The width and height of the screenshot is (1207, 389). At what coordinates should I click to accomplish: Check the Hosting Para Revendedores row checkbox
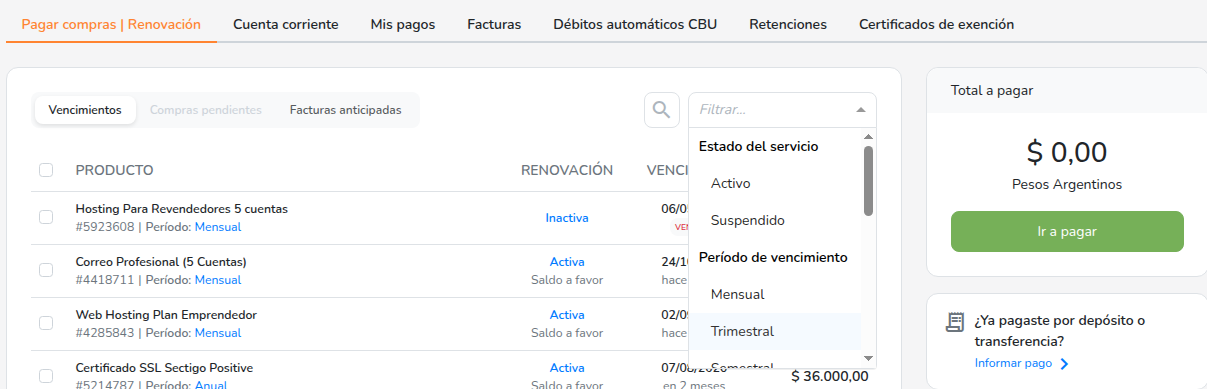46,217
